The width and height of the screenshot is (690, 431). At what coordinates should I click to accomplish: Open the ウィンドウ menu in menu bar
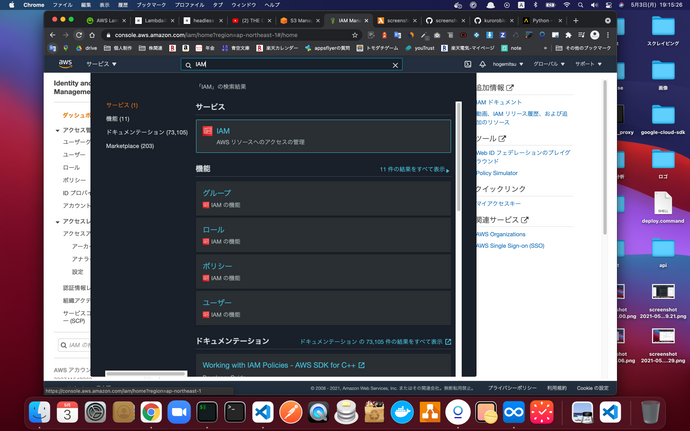tap(243, 5)
